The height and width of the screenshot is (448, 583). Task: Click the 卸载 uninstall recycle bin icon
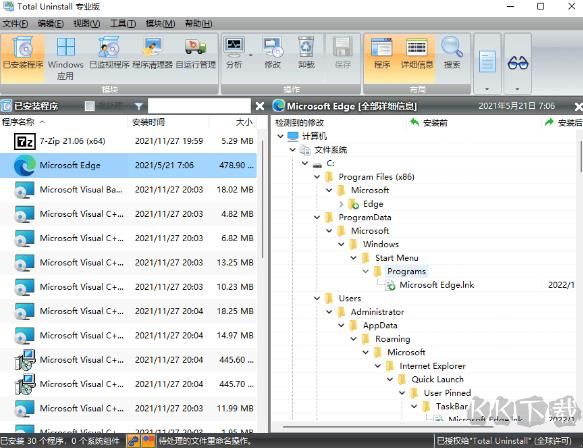[306, 53]
